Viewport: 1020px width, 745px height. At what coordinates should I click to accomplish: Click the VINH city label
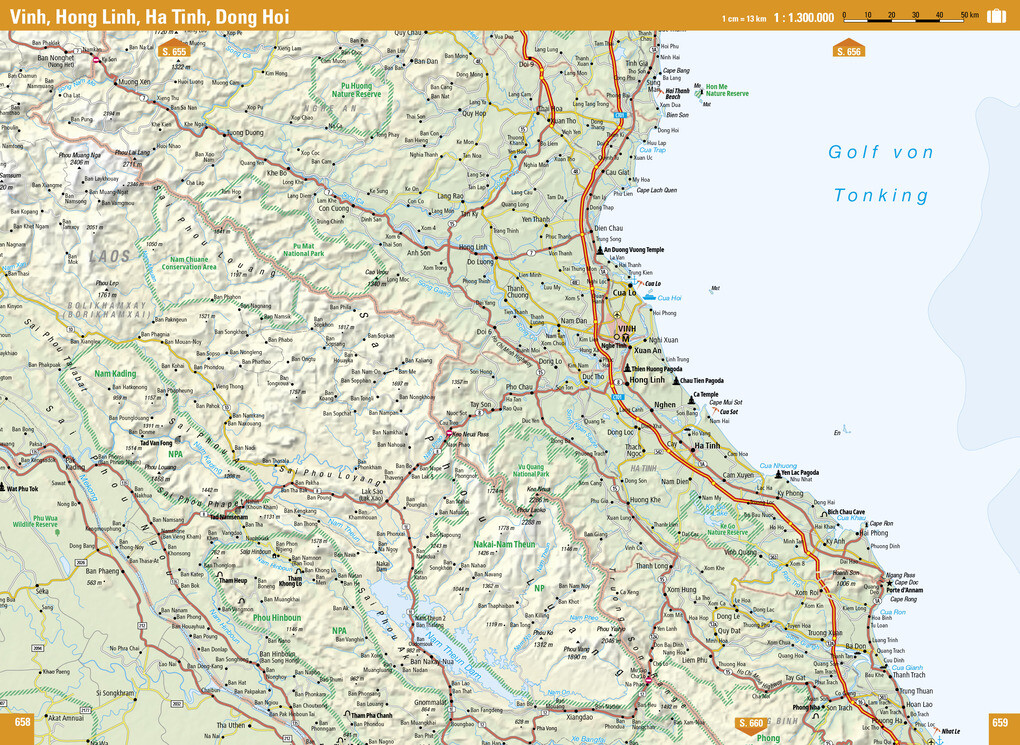(x=627, y=329)
